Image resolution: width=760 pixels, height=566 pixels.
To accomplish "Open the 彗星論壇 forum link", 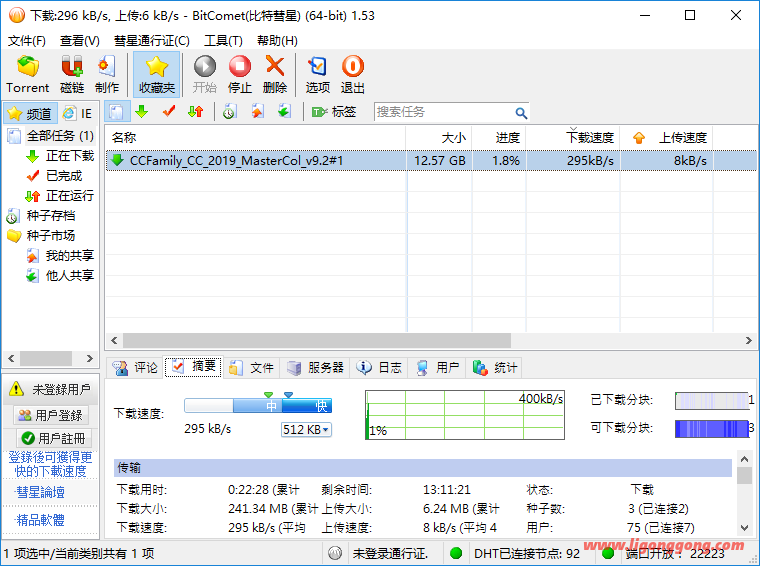I will click(x=40, y=492).
